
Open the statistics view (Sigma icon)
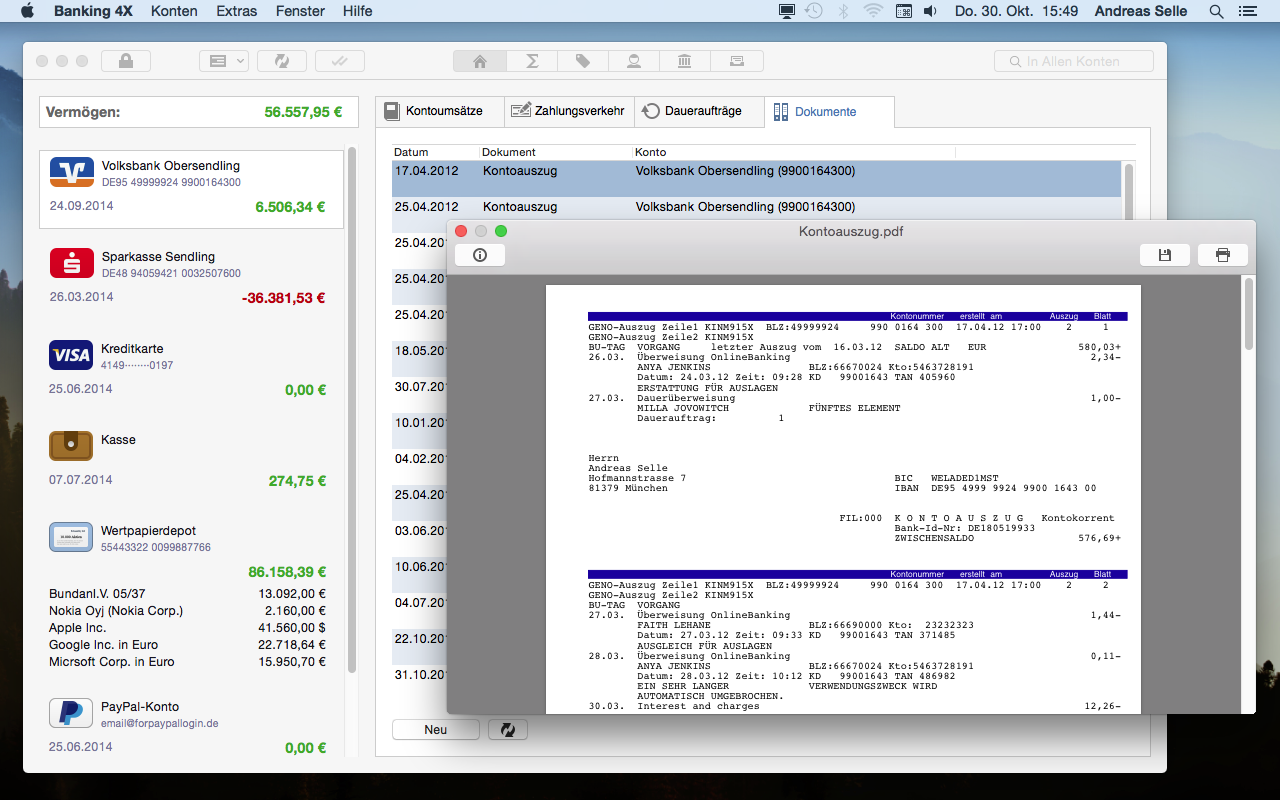pyautogui.click(x=531, y=60)
